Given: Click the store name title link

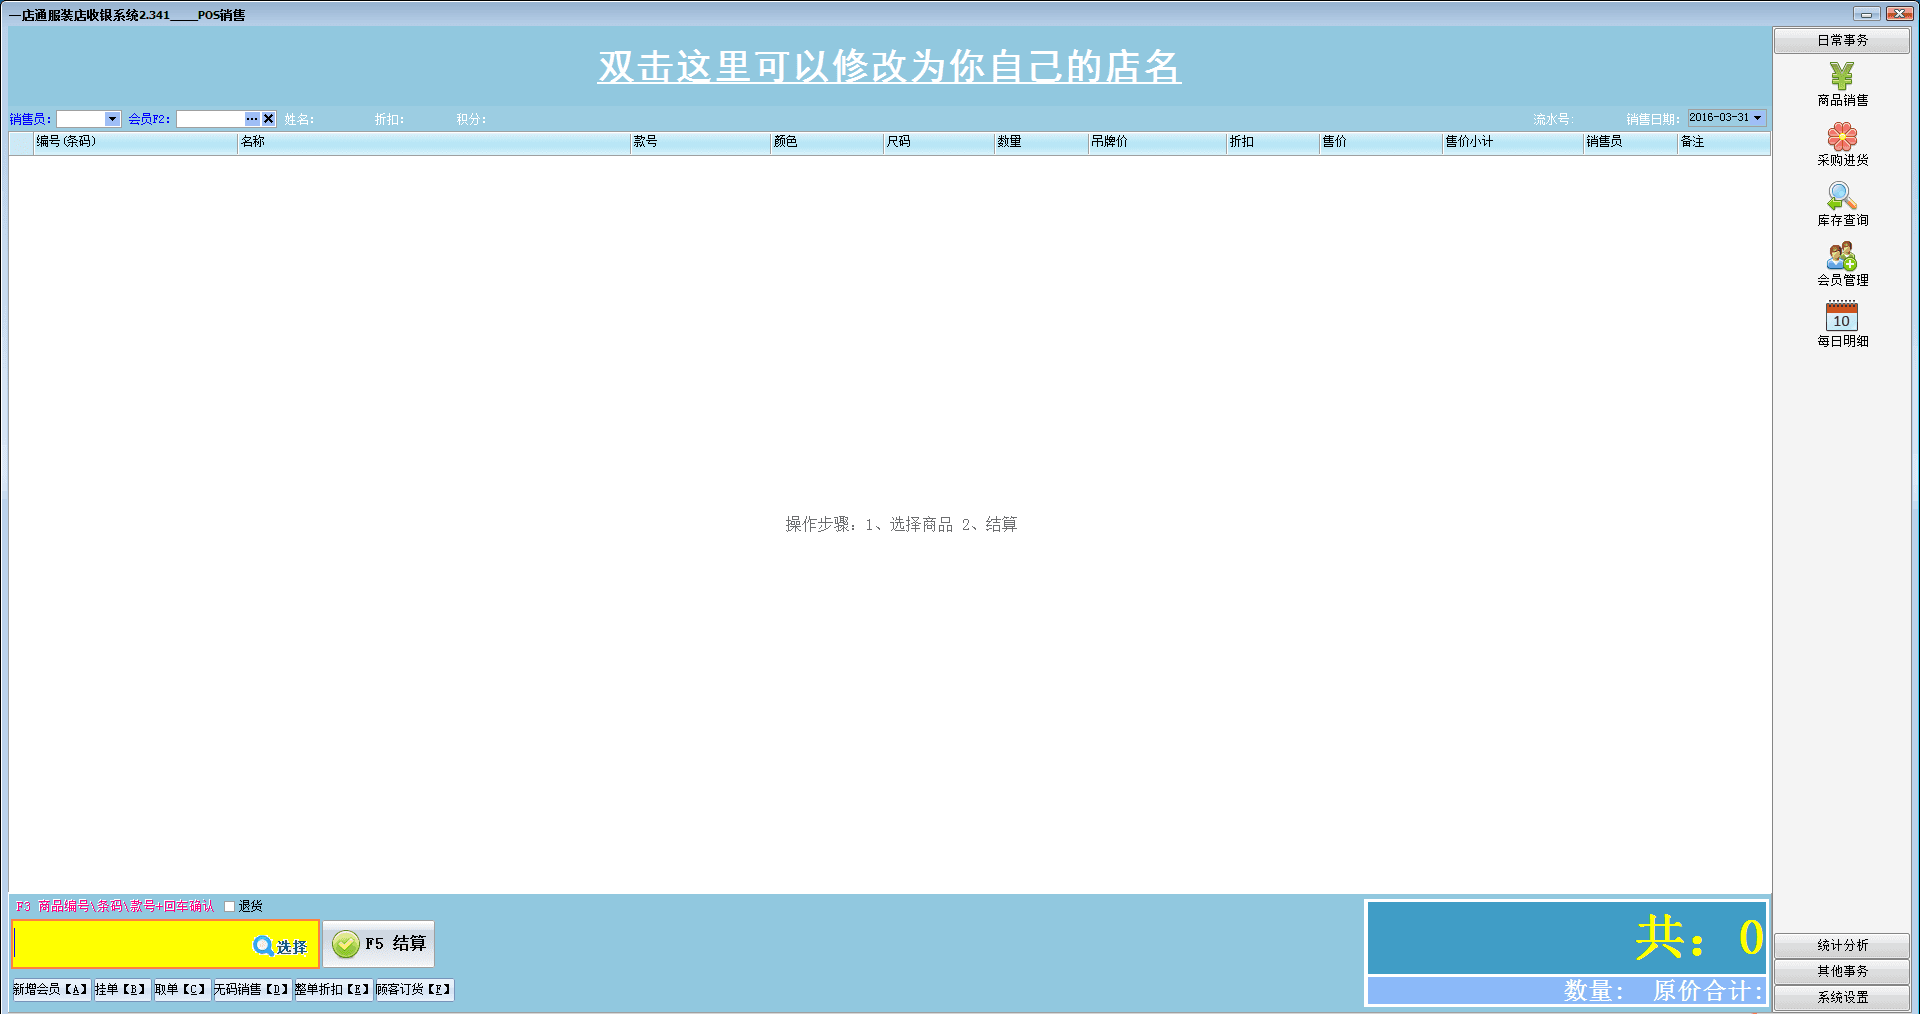Looking at the screenshot, I should tap(889, 67).
